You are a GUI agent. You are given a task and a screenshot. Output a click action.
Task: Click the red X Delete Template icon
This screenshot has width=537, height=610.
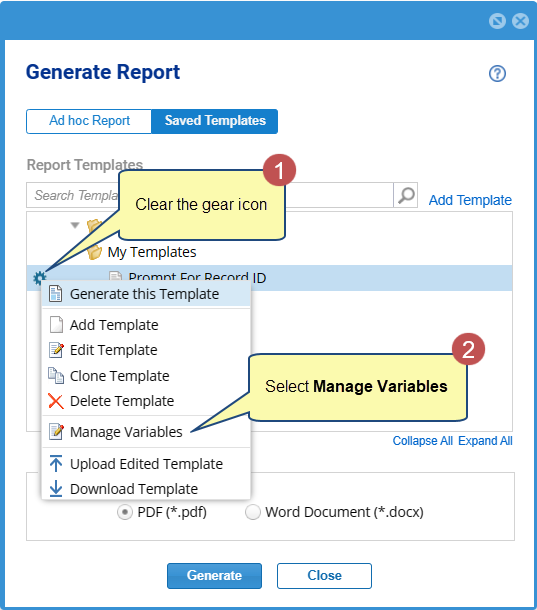pos(56,401)
